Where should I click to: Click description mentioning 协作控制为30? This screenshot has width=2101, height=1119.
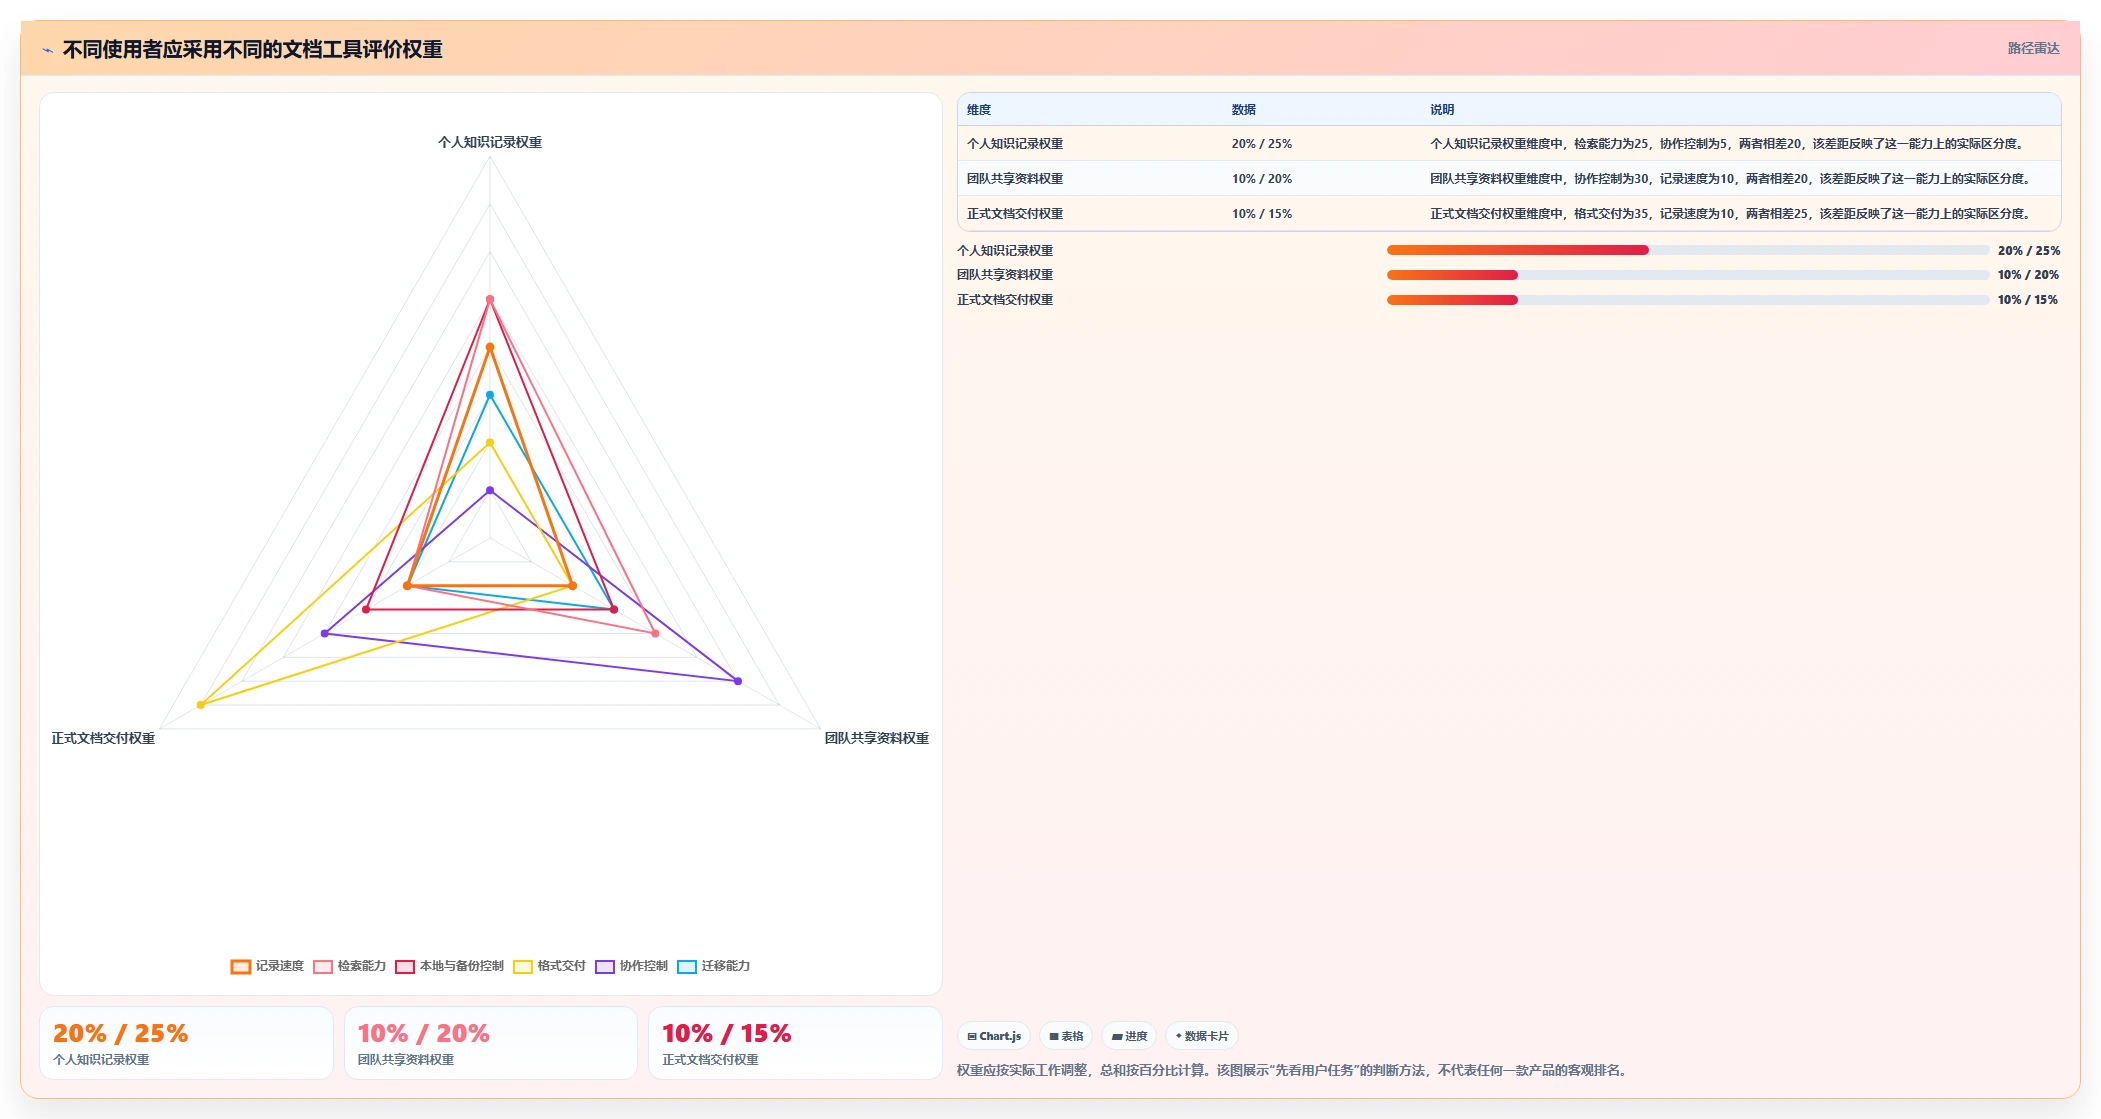(1732, 179)
